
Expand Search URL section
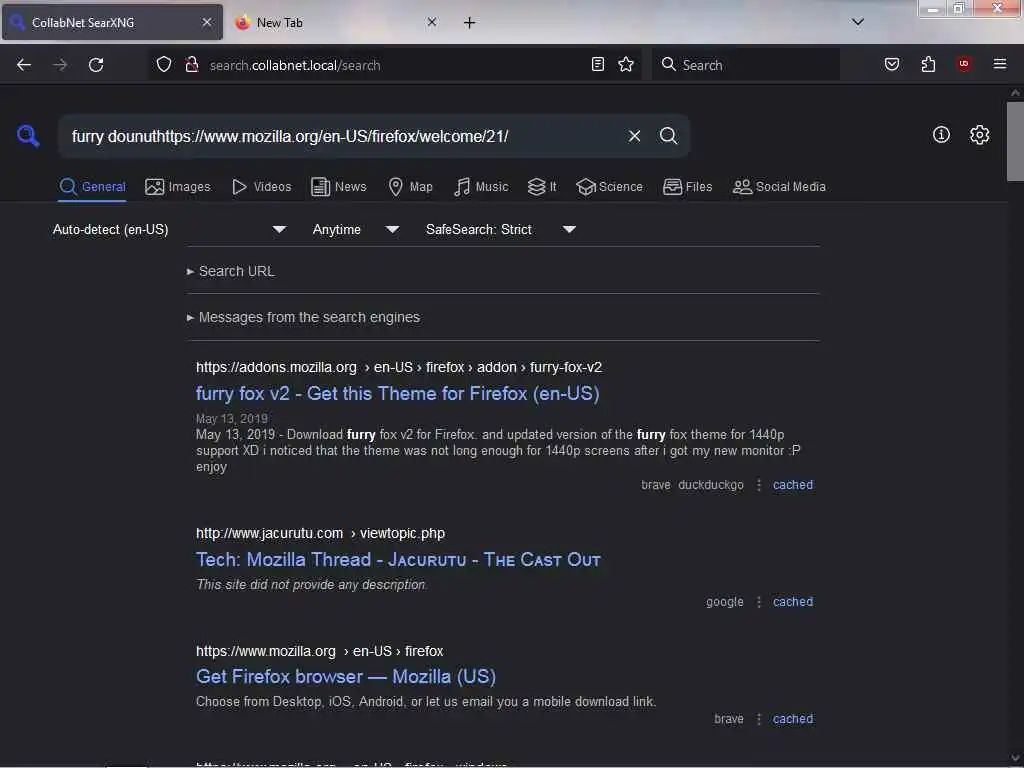coord(231,271)
